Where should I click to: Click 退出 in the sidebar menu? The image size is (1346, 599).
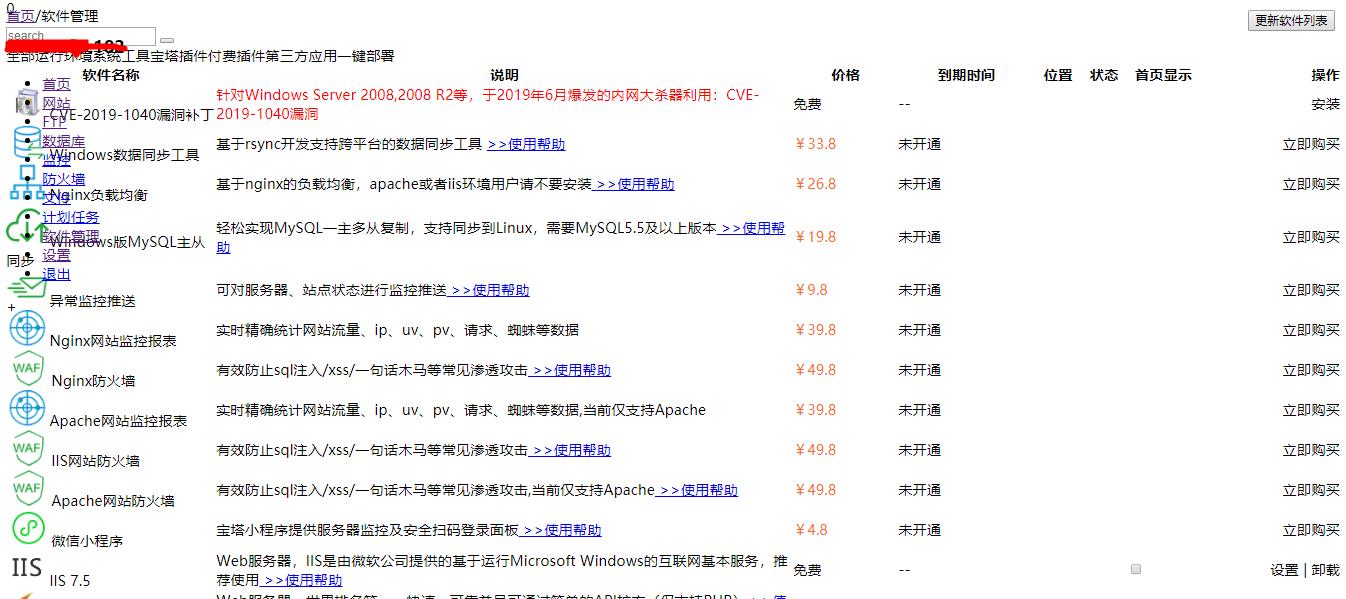[56, 274]
